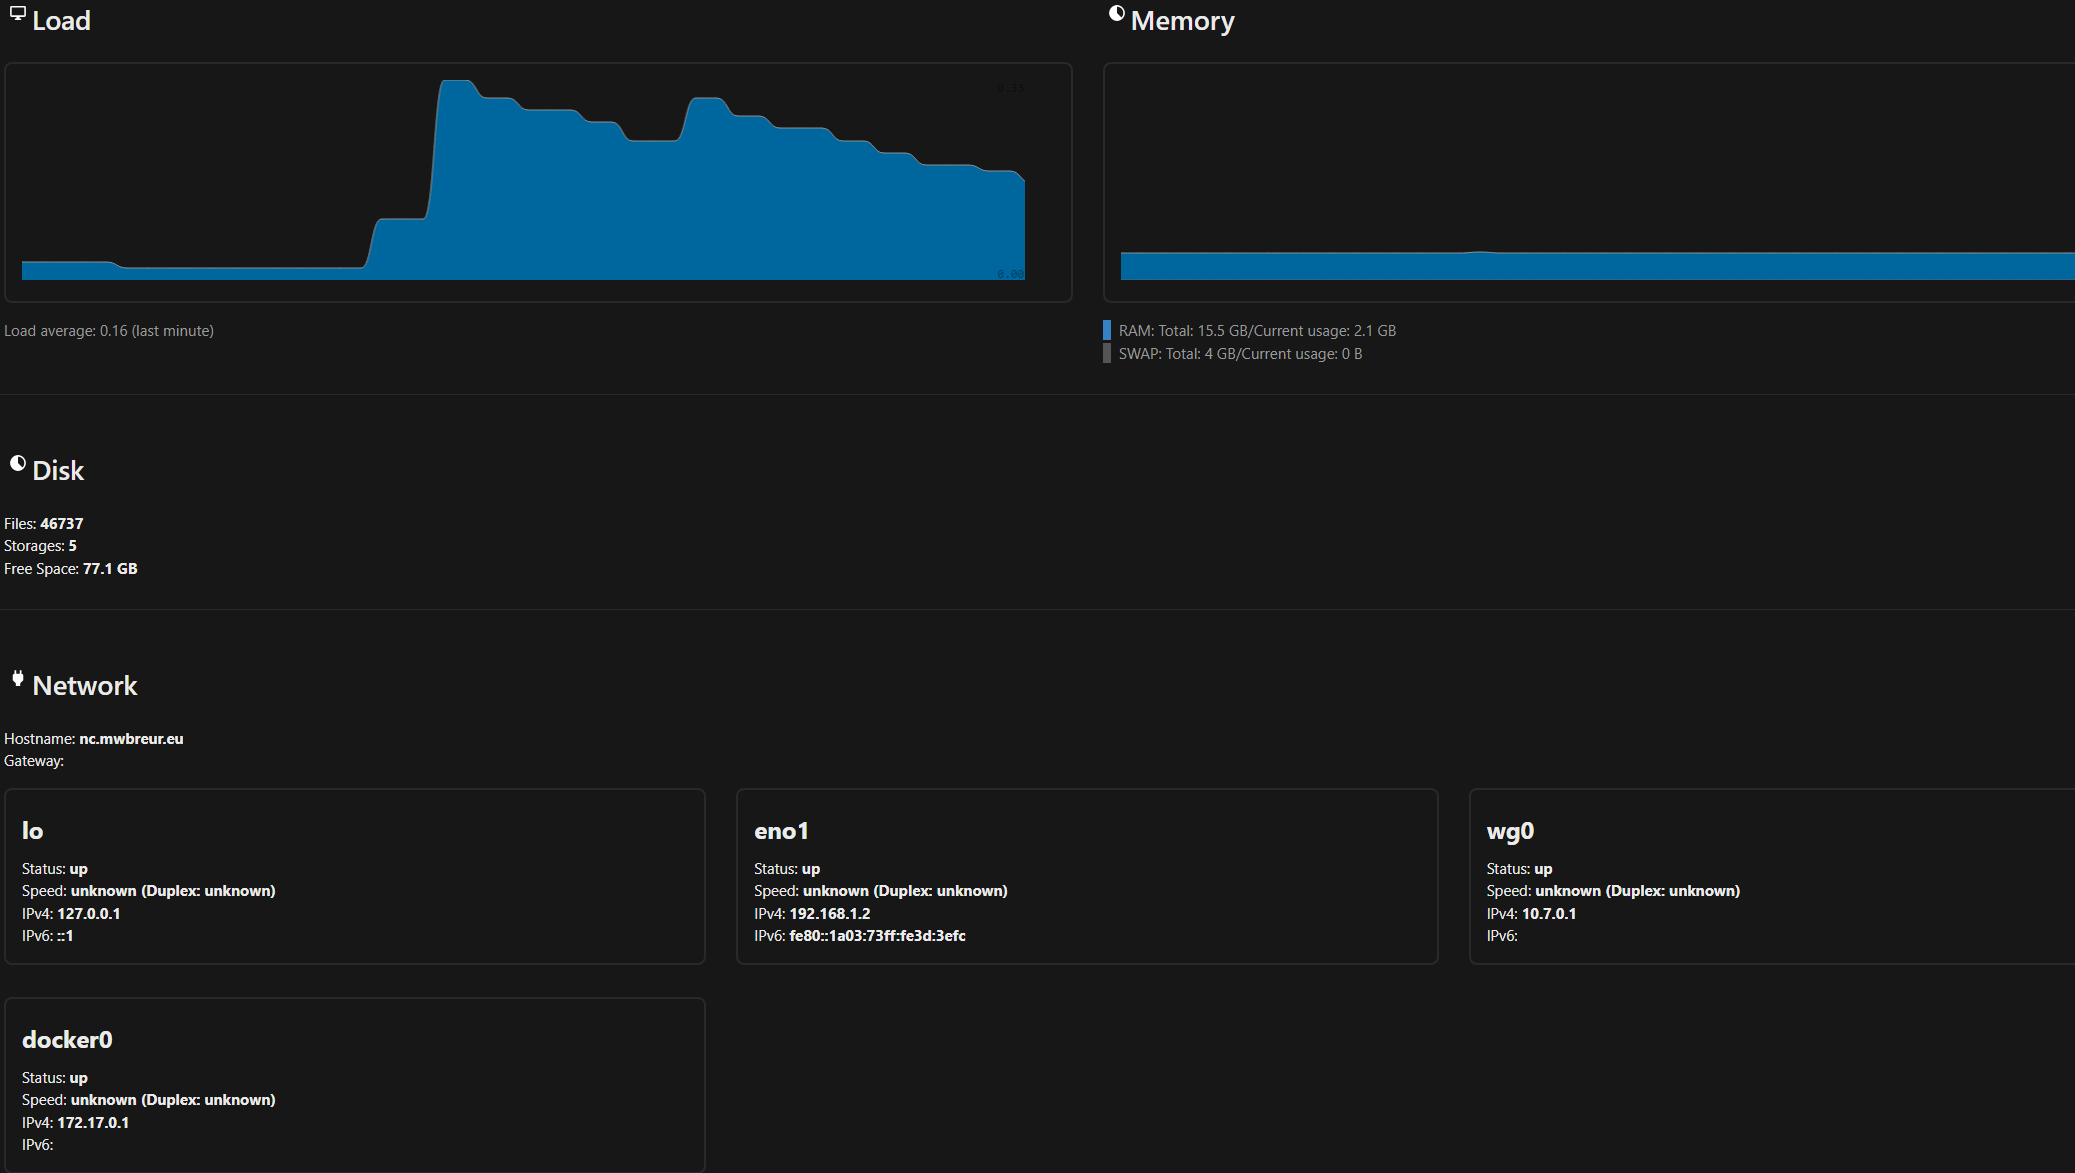
Task: Click the eno1 IPv4 address 192.168.1.2
Action: [x=829, y=914]
